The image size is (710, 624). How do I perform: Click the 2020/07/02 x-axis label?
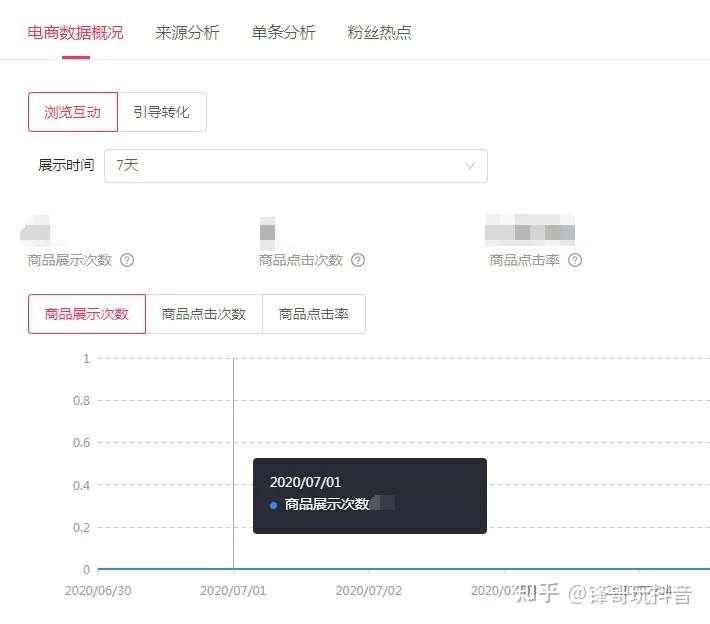tap(369, 590)
